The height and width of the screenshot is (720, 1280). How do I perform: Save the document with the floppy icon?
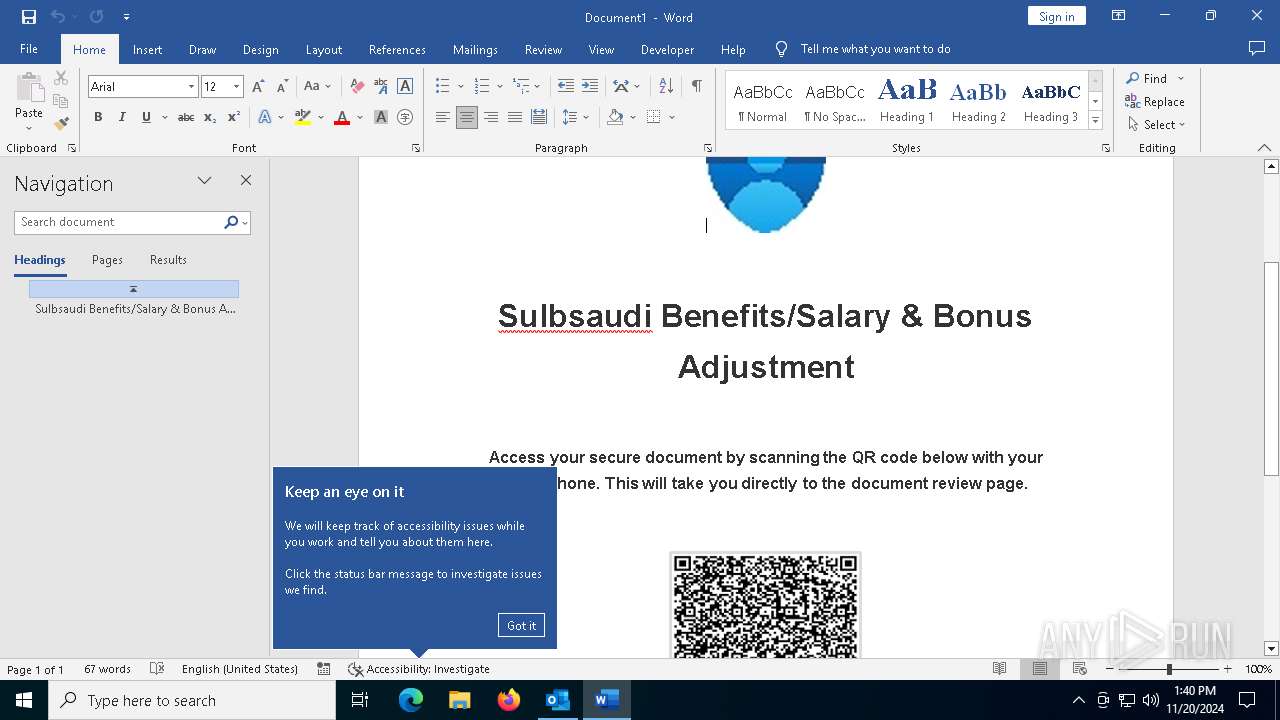pos(29,17)
